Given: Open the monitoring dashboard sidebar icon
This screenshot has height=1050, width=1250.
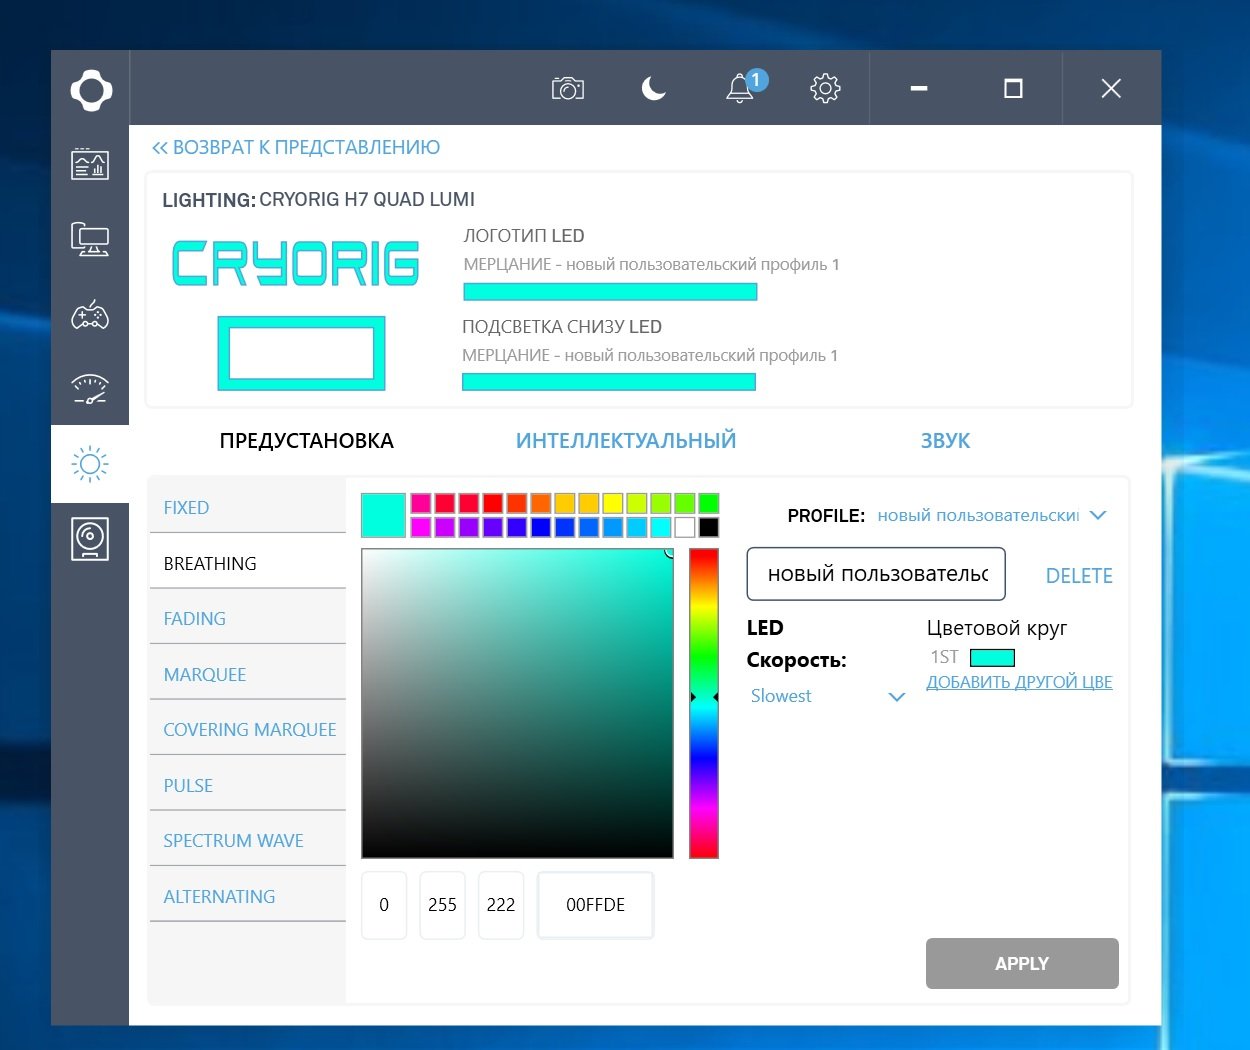Looking at the screenshot, I should (x=90, y=164).
